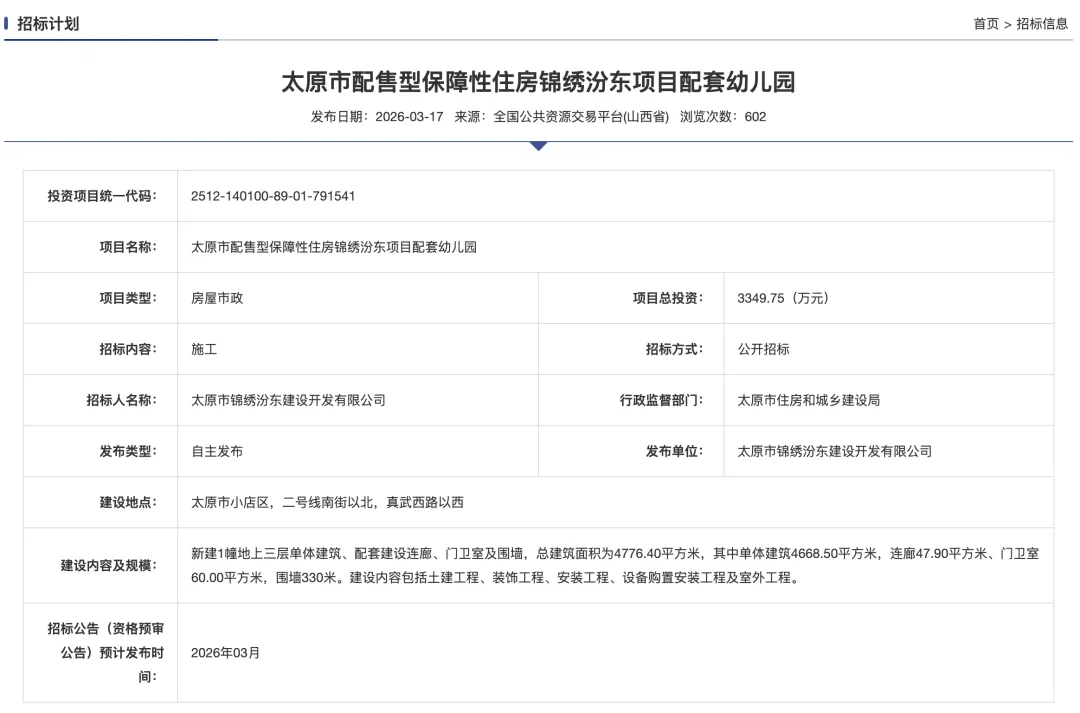This screenshot has width=1080, height=713.
Task: Click the 施工 tender content value
Action: (x=204, y=349)
